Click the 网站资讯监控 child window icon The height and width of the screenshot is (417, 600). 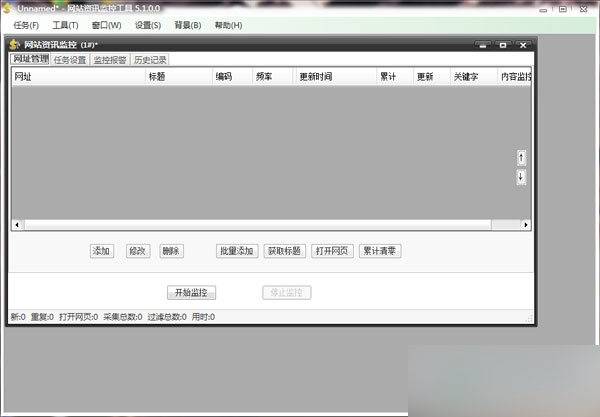[15, 45]
